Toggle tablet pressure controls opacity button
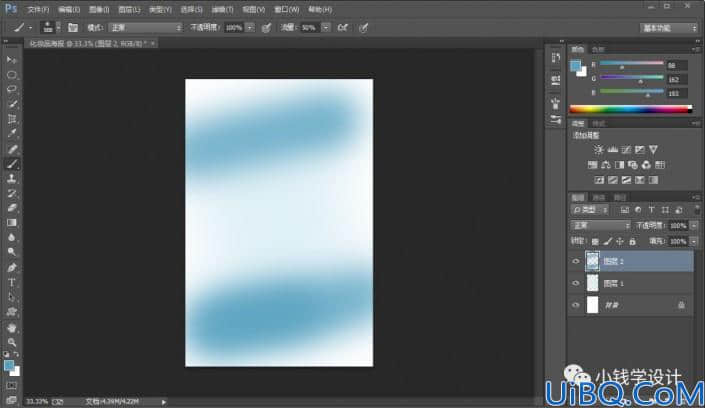 click(267, 28)
